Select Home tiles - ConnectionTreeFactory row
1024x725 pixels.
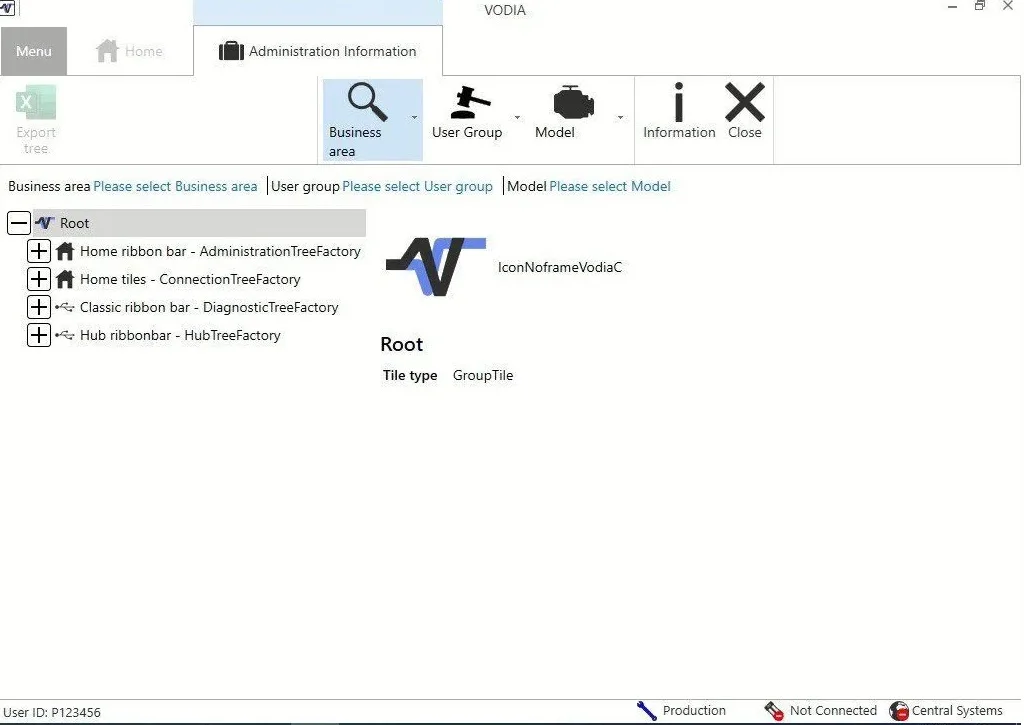(x=190, y=279)
